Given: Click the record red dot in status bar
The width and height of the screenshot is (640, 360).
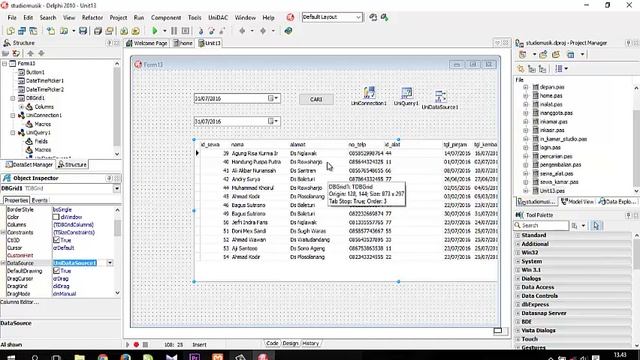Looking at the screenshot, I should click(136, 344).
